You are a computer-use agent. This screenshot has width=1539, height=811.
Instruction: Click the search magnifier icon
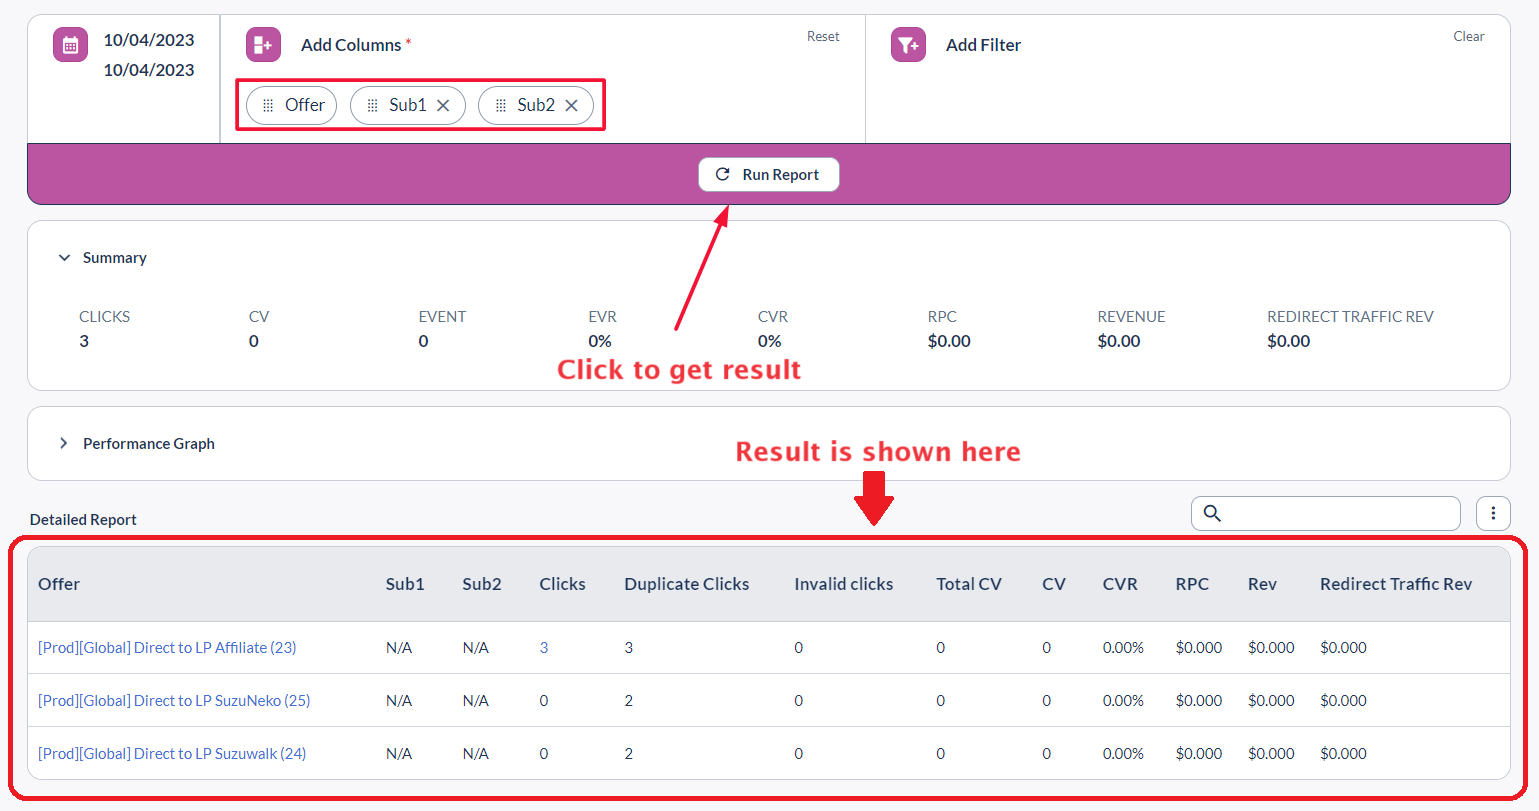(x=1212, y=513)
